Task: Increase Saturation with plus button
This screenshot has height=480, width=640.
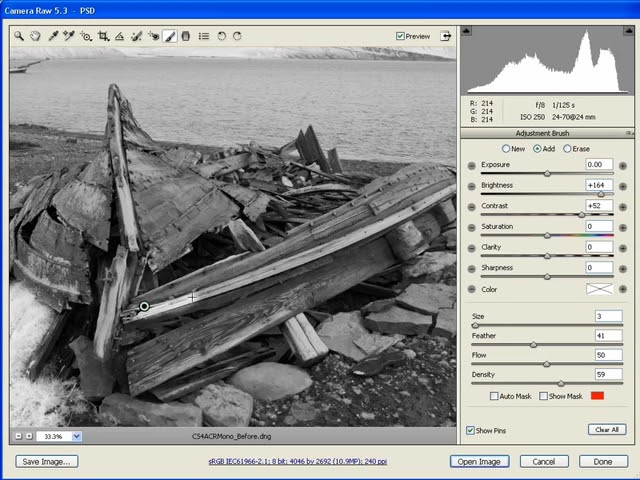Action: 623,228
